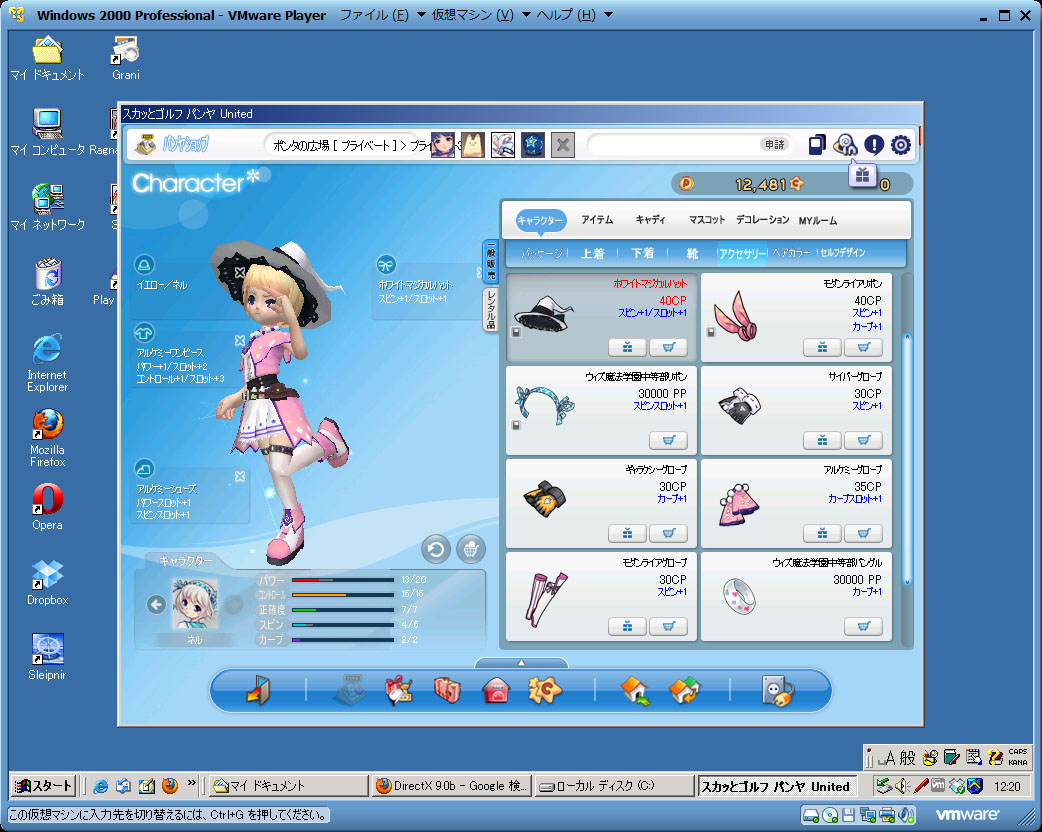Image resolution: width=1042 pixels, height=832 pixels.
Task: Reset character preview with circular arrow button
Action: pyautogui.click(x=436, y=550)
